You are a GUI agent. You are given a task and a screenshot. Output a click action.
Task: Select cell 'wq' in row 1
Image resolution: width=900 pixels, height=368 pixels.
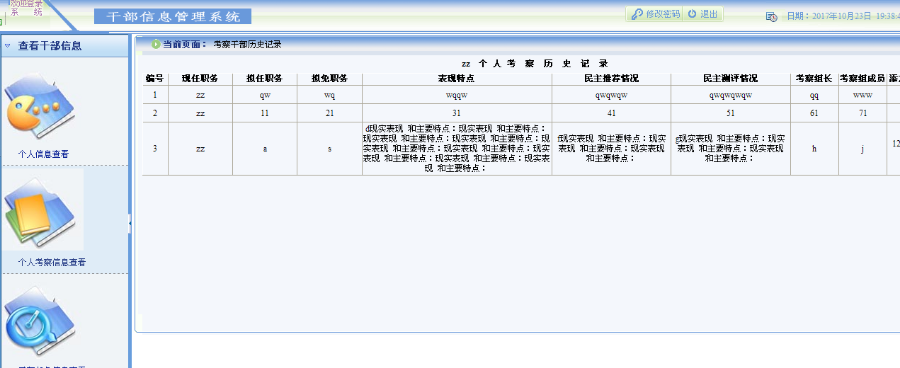329,95
